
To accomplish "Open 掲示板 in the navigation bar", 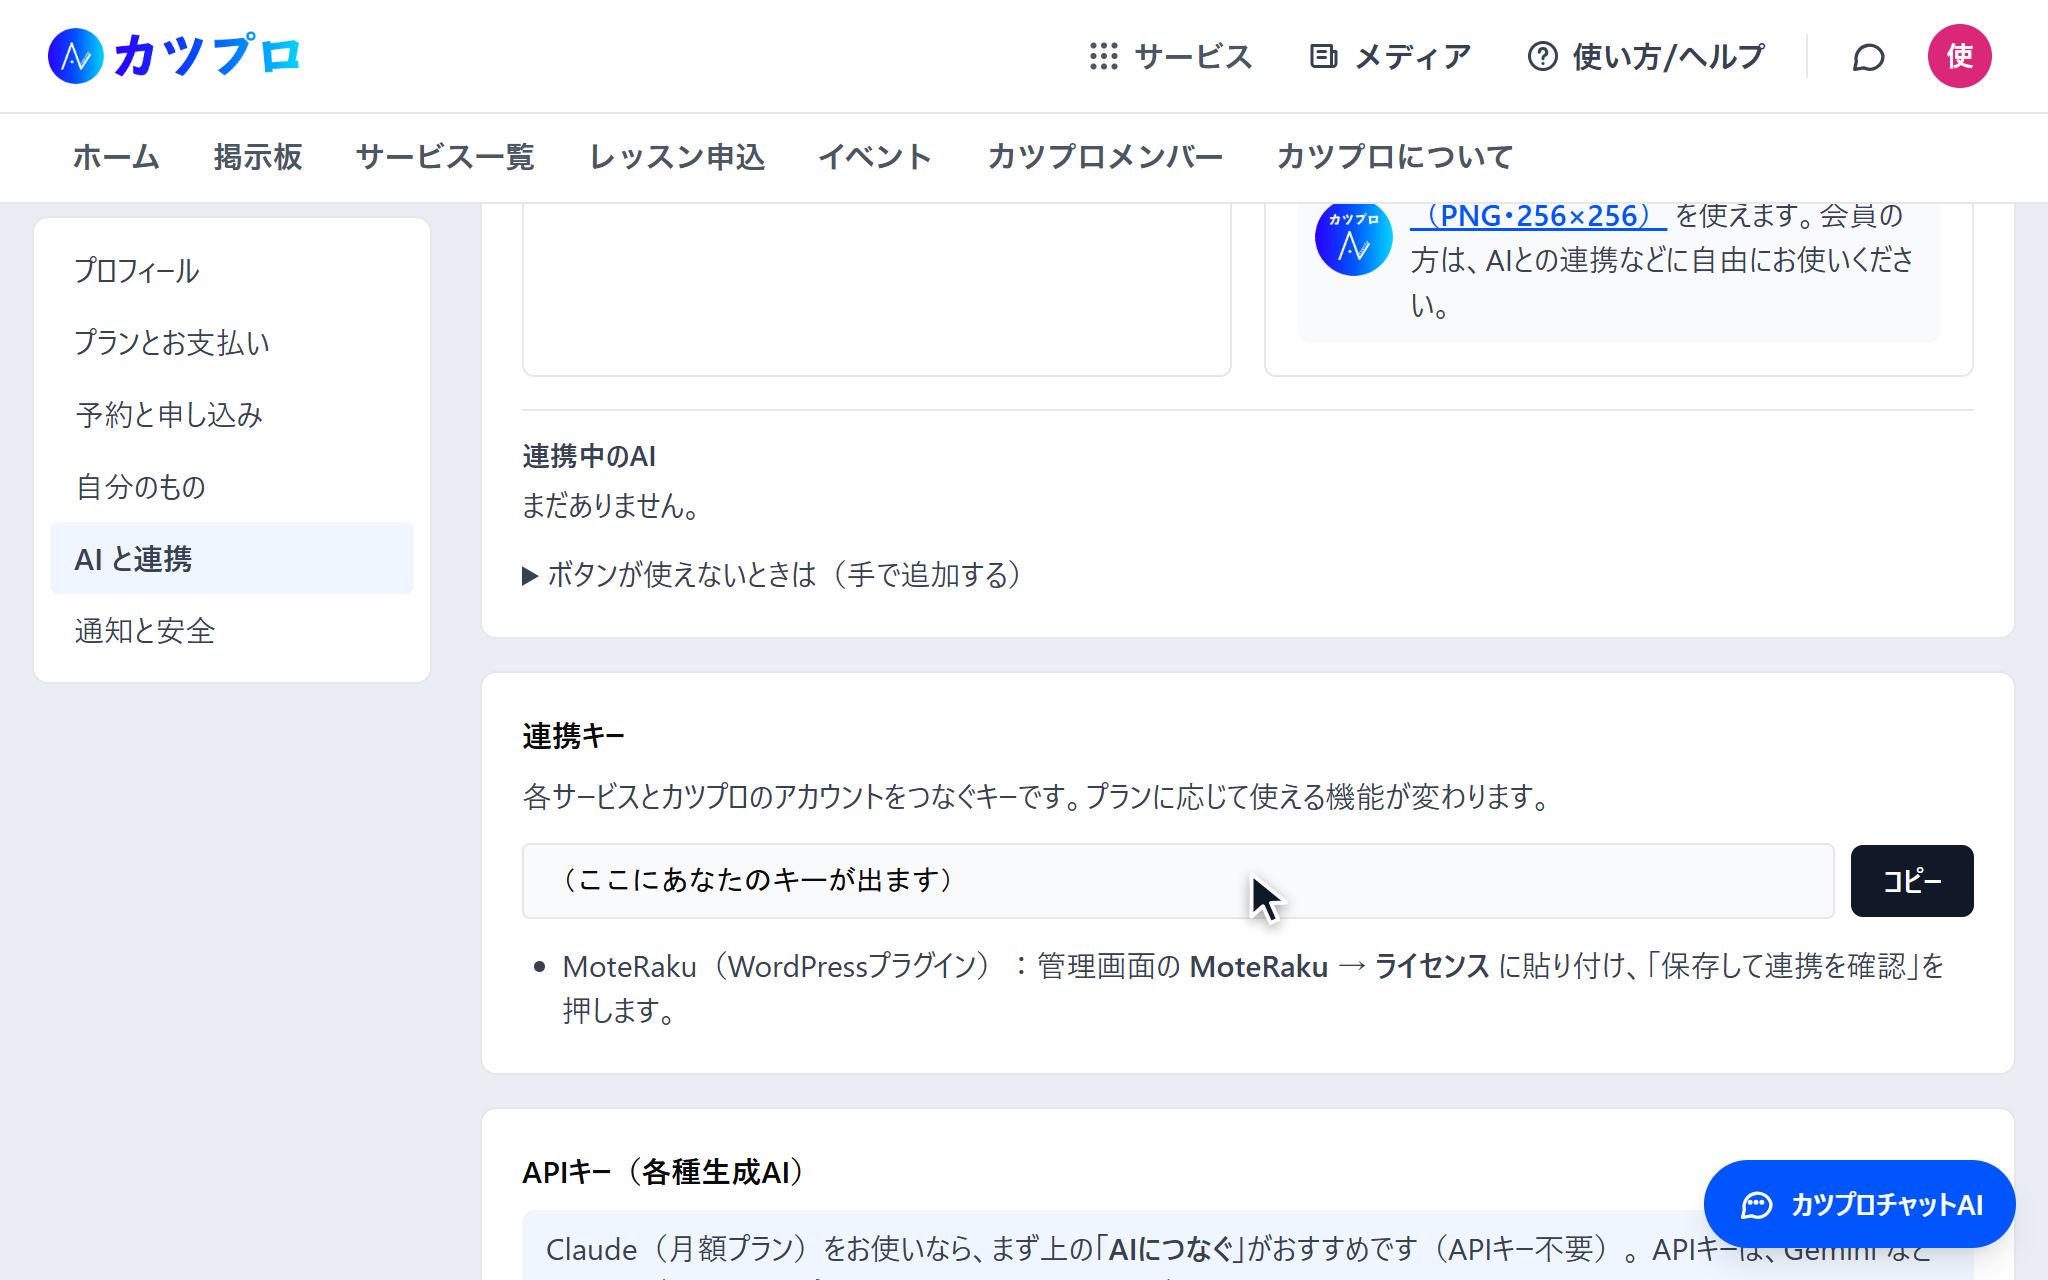I will tap(258, 157).
